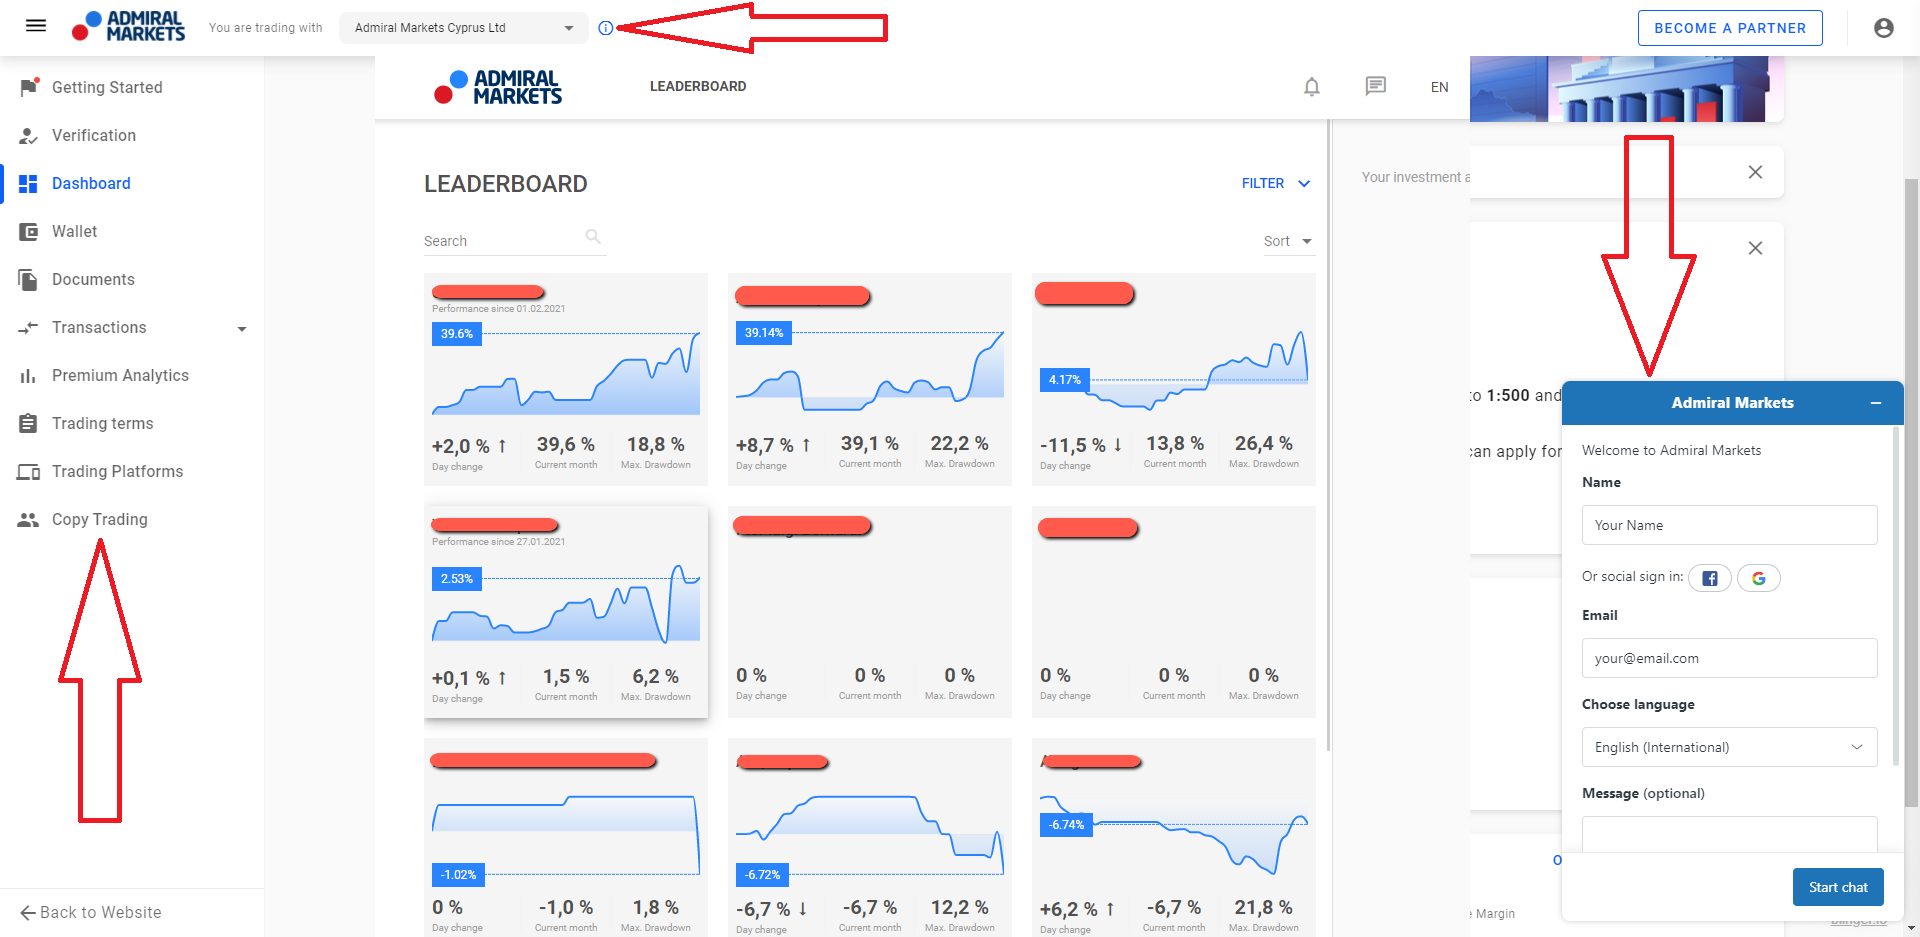Click the page's main vertical scrollbar
Image resolution: width=1920 pixels, height=937 pixels.
point(1912,492)
